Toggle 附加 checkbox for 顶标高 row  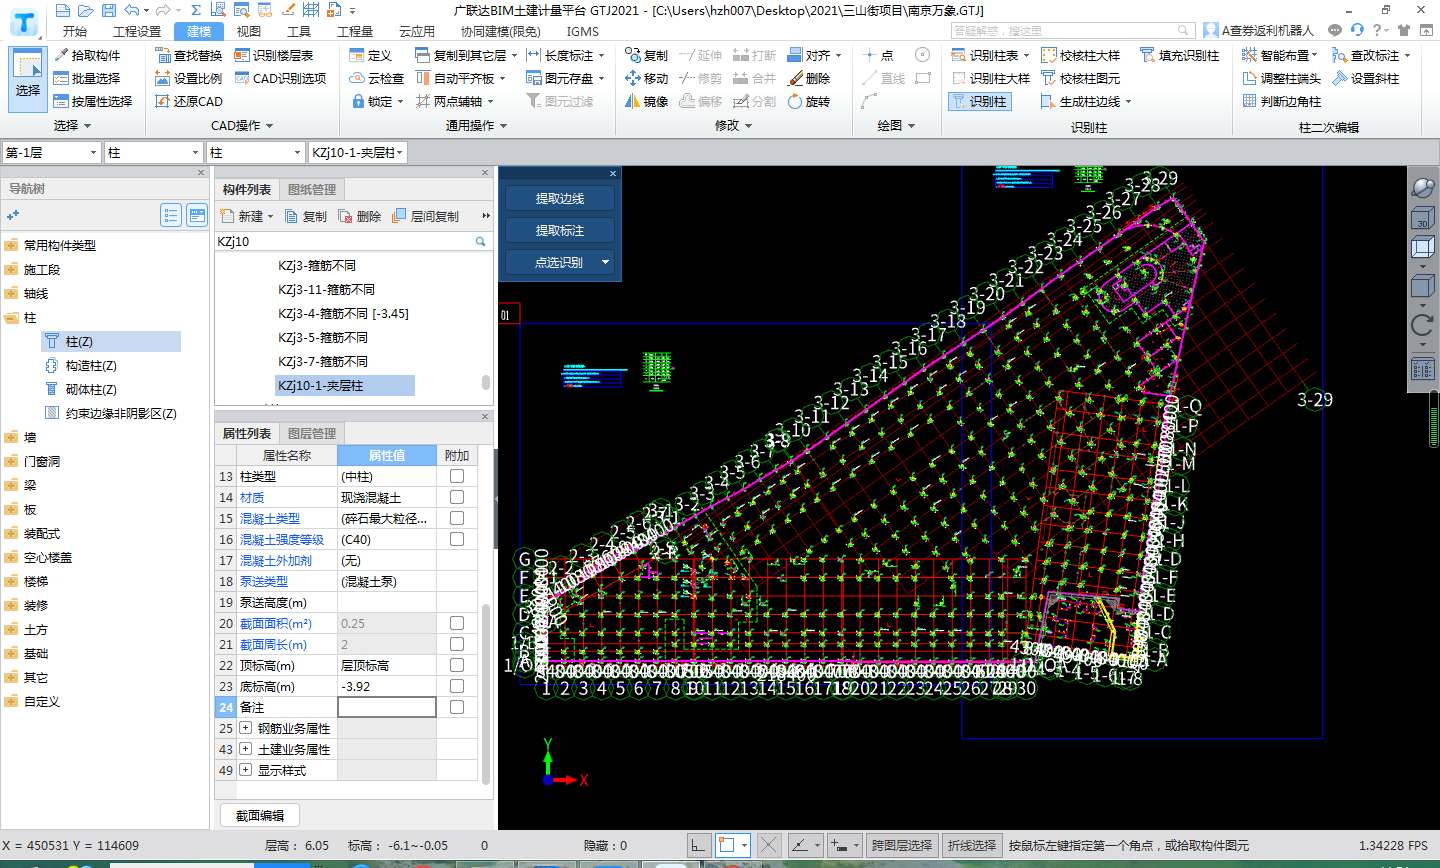click(457, 665)
